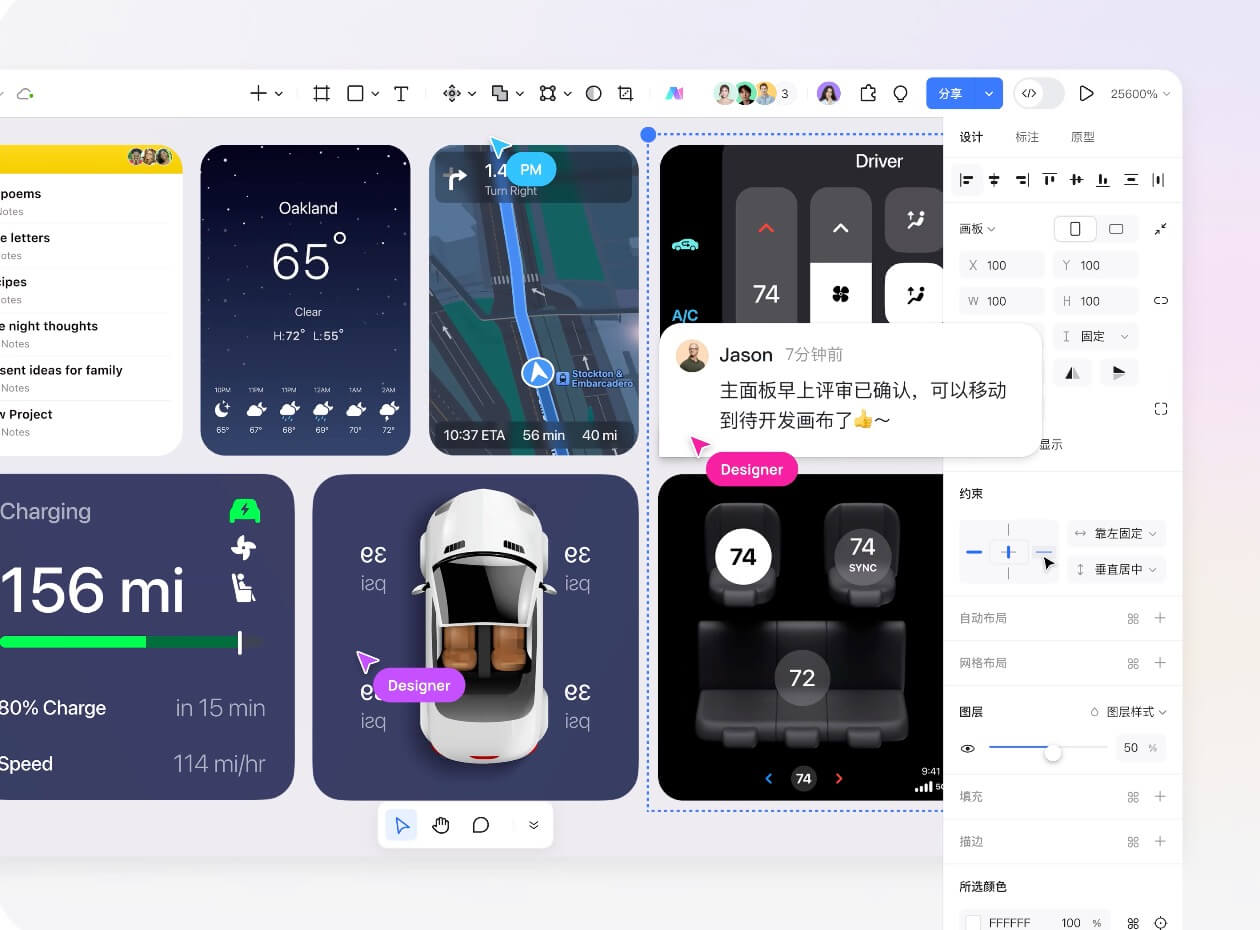Open the 25600% zoom level dropdown
Image resolution: width=1260 pixels, height=930 pixels.
pyautogui.click(x=1138, y=94)
